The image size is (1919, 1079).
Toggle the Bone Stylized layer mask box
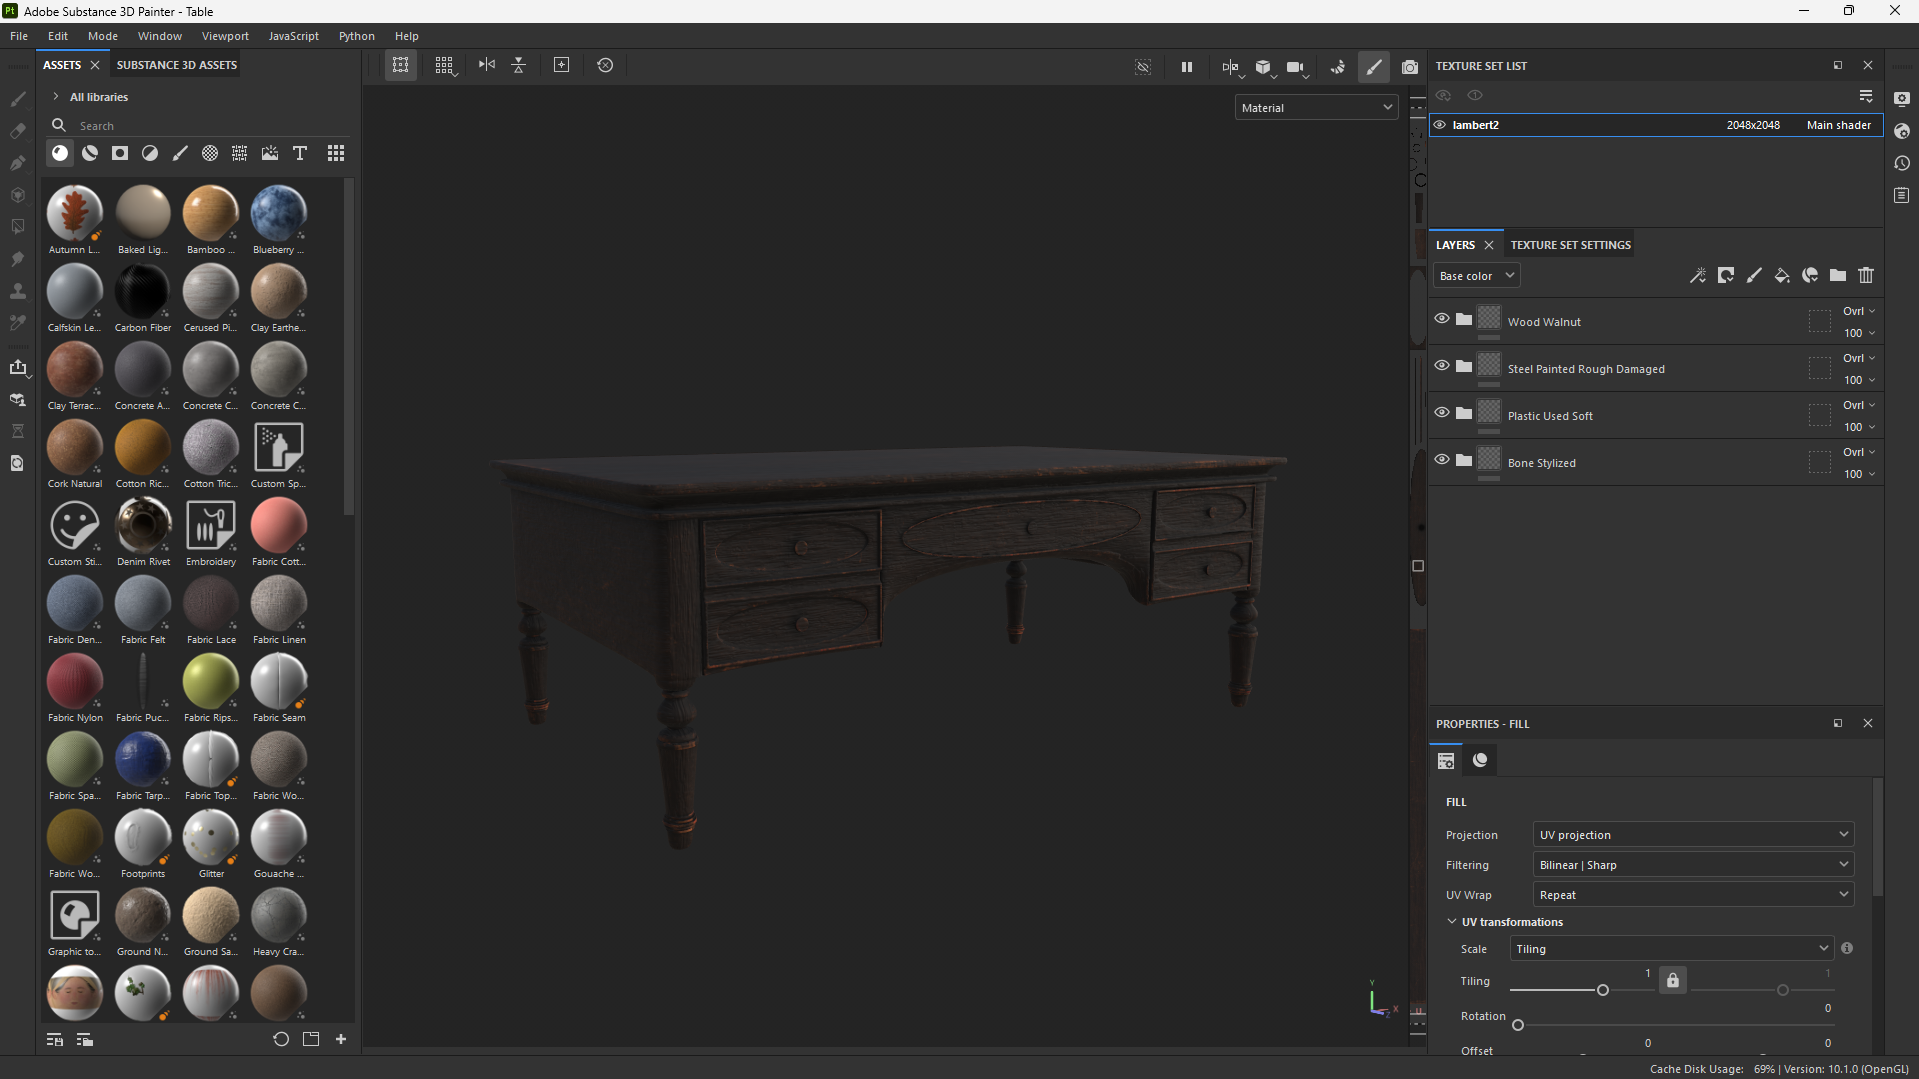coord(1820,462)
